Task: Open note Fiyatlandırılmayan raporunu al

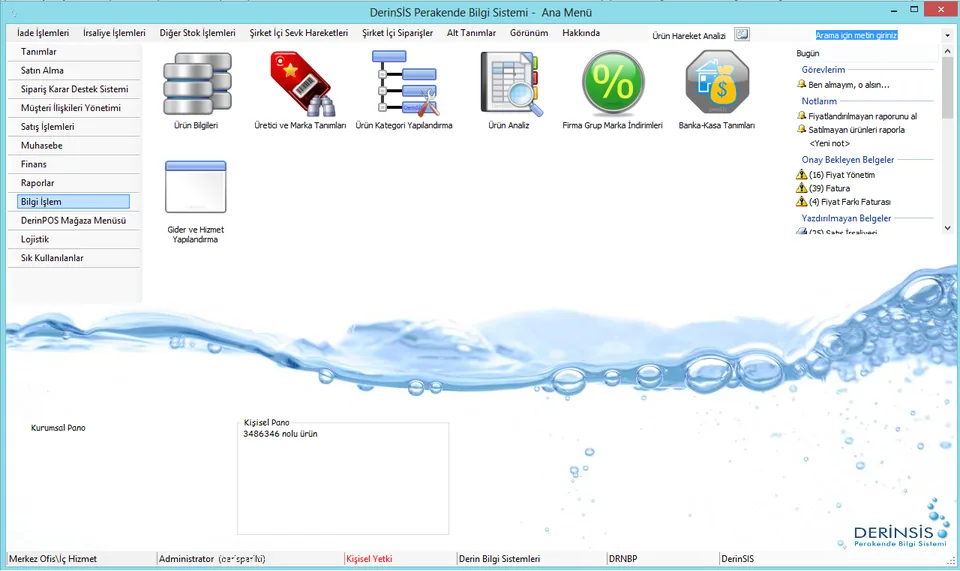Action: click(862, 116)
